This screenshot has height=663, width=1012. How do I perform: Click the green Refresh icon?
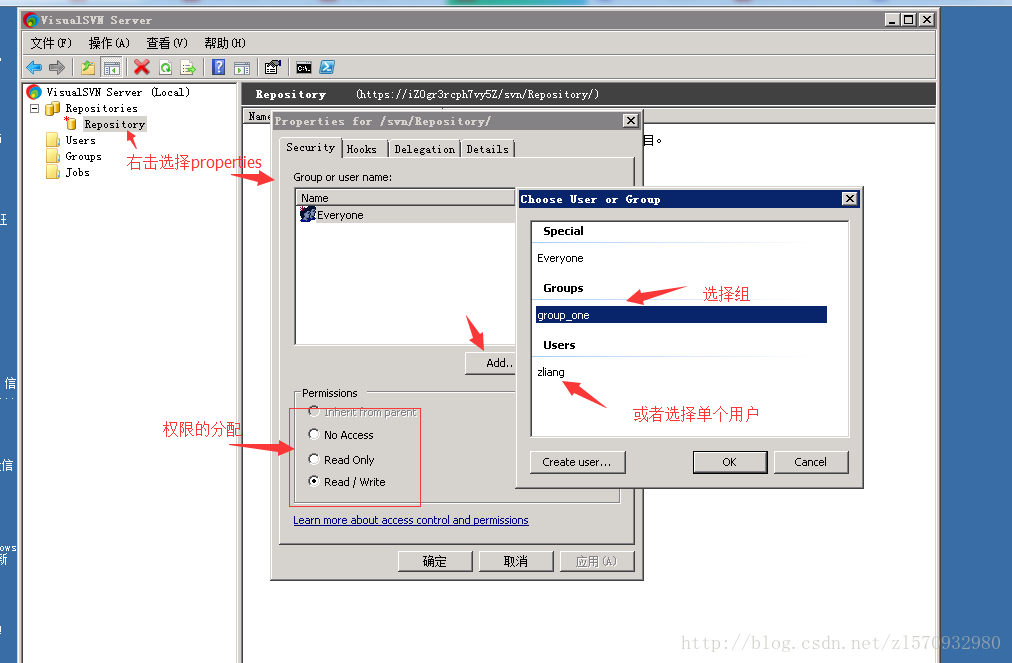point(166,67)
